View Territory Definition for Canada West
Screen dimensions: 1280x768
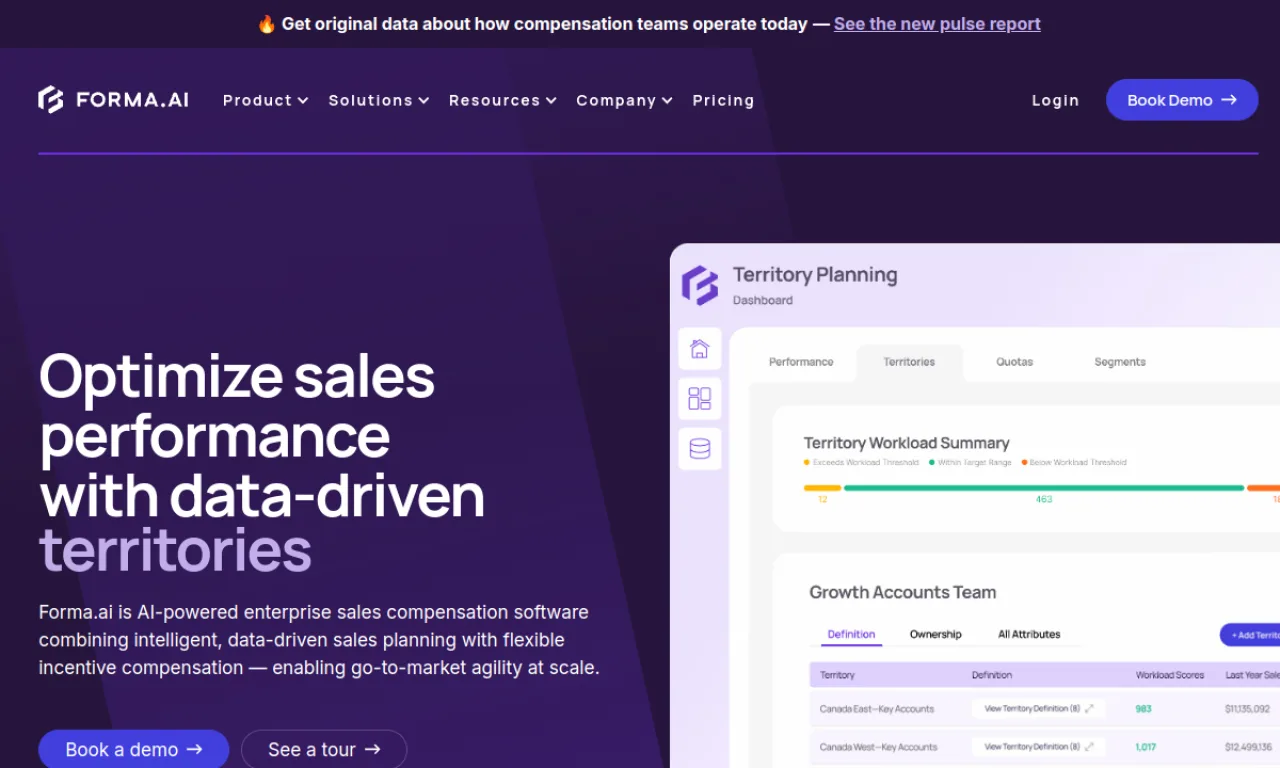click(x=1038, y=747)
